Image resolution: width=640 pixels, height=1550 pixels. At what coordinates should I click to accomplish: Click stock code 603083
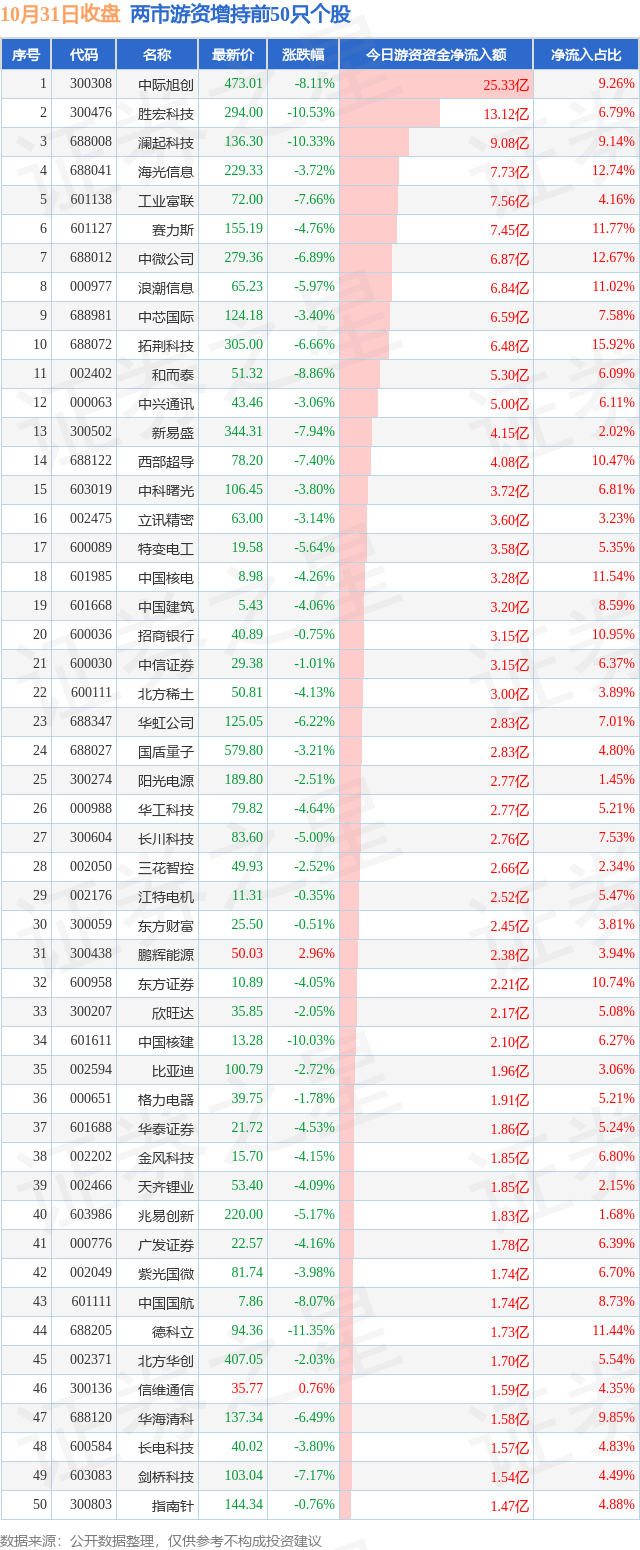[91, 1477]
